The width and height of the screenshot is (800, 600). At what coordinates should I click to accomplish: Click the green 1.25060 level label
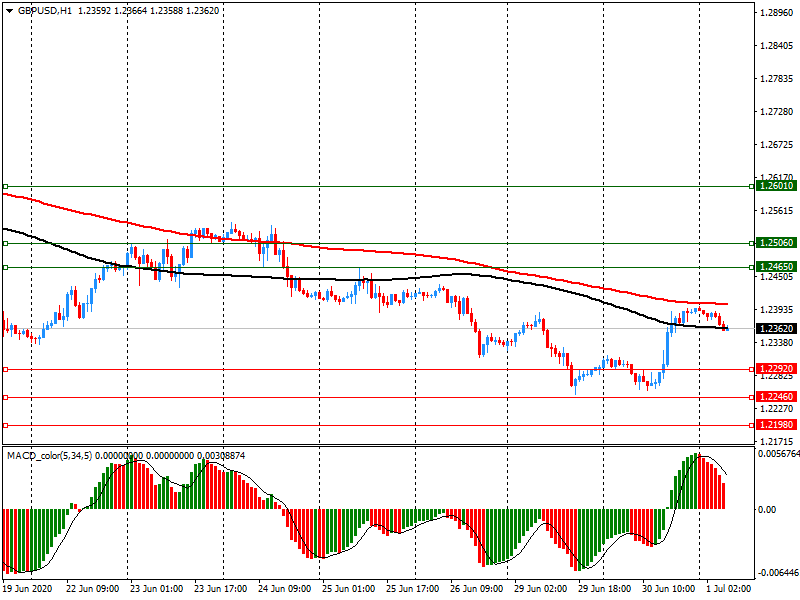pyautogui.click(x=777, y=243)
